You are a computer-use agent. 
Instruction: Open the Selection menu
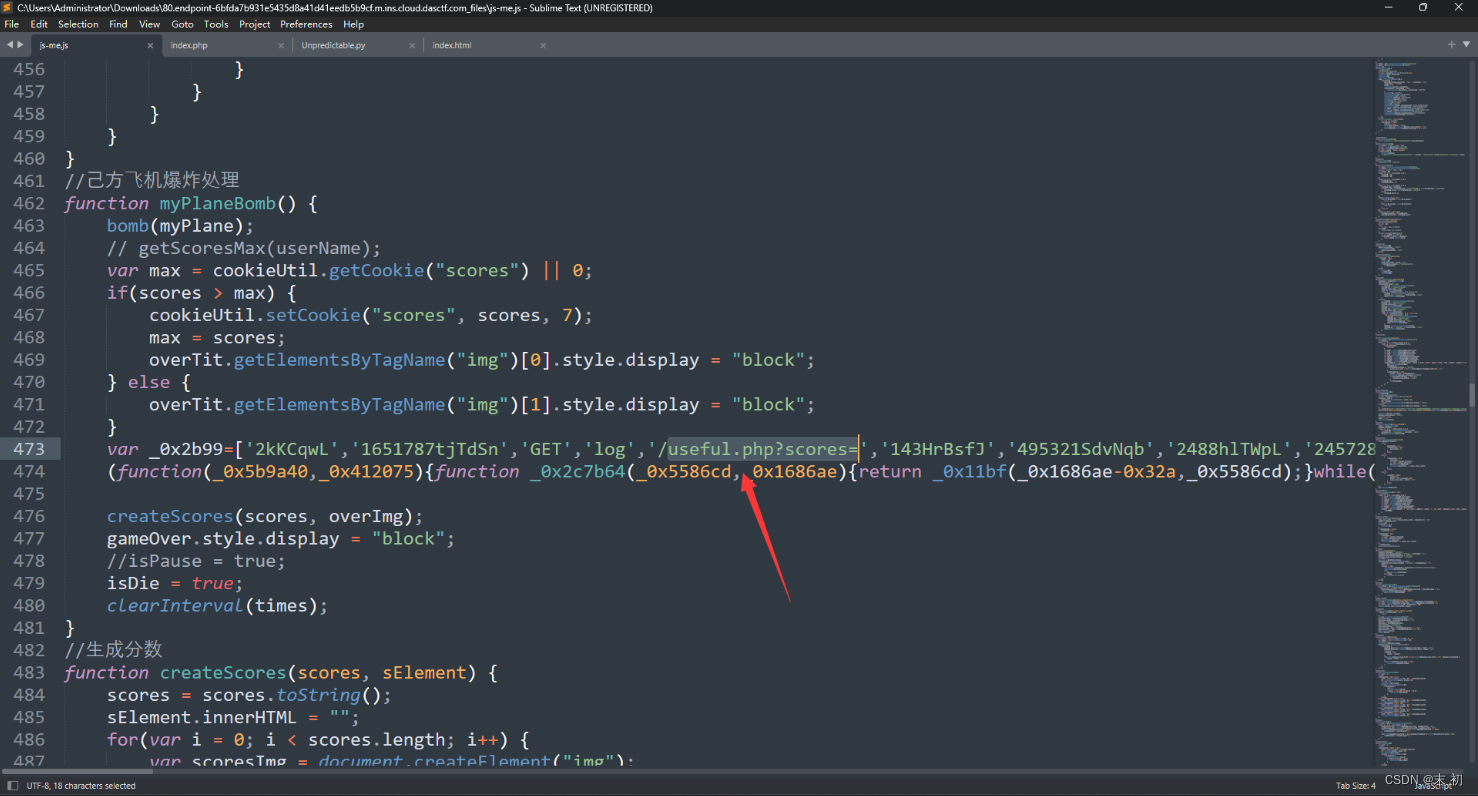(78, 24)
